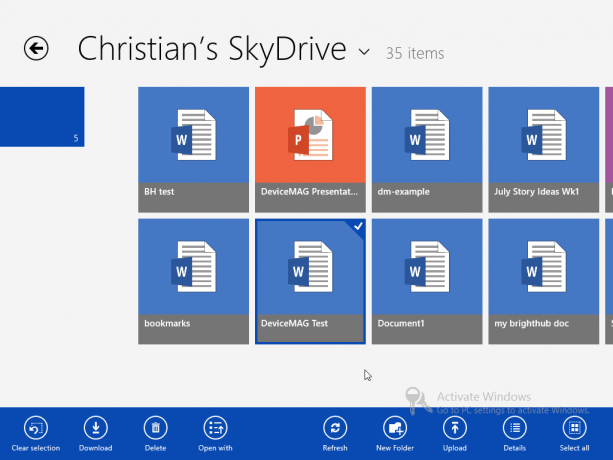Click the Word icon on bookmarks tile
Image resolution: width=613 pixels, height=460 pixels.
[194, 267]
